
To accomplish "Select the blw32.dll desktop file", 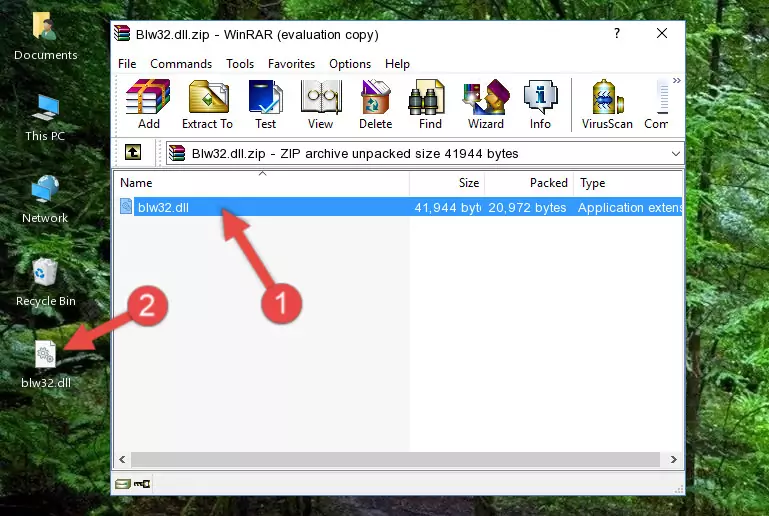I will pyautogui.click(x=46, y=364).
